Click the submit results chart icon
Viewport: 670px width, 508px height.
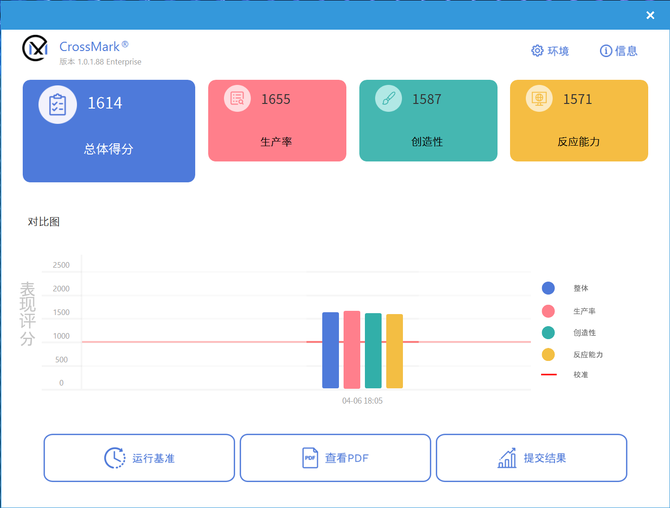pos(507,458)
